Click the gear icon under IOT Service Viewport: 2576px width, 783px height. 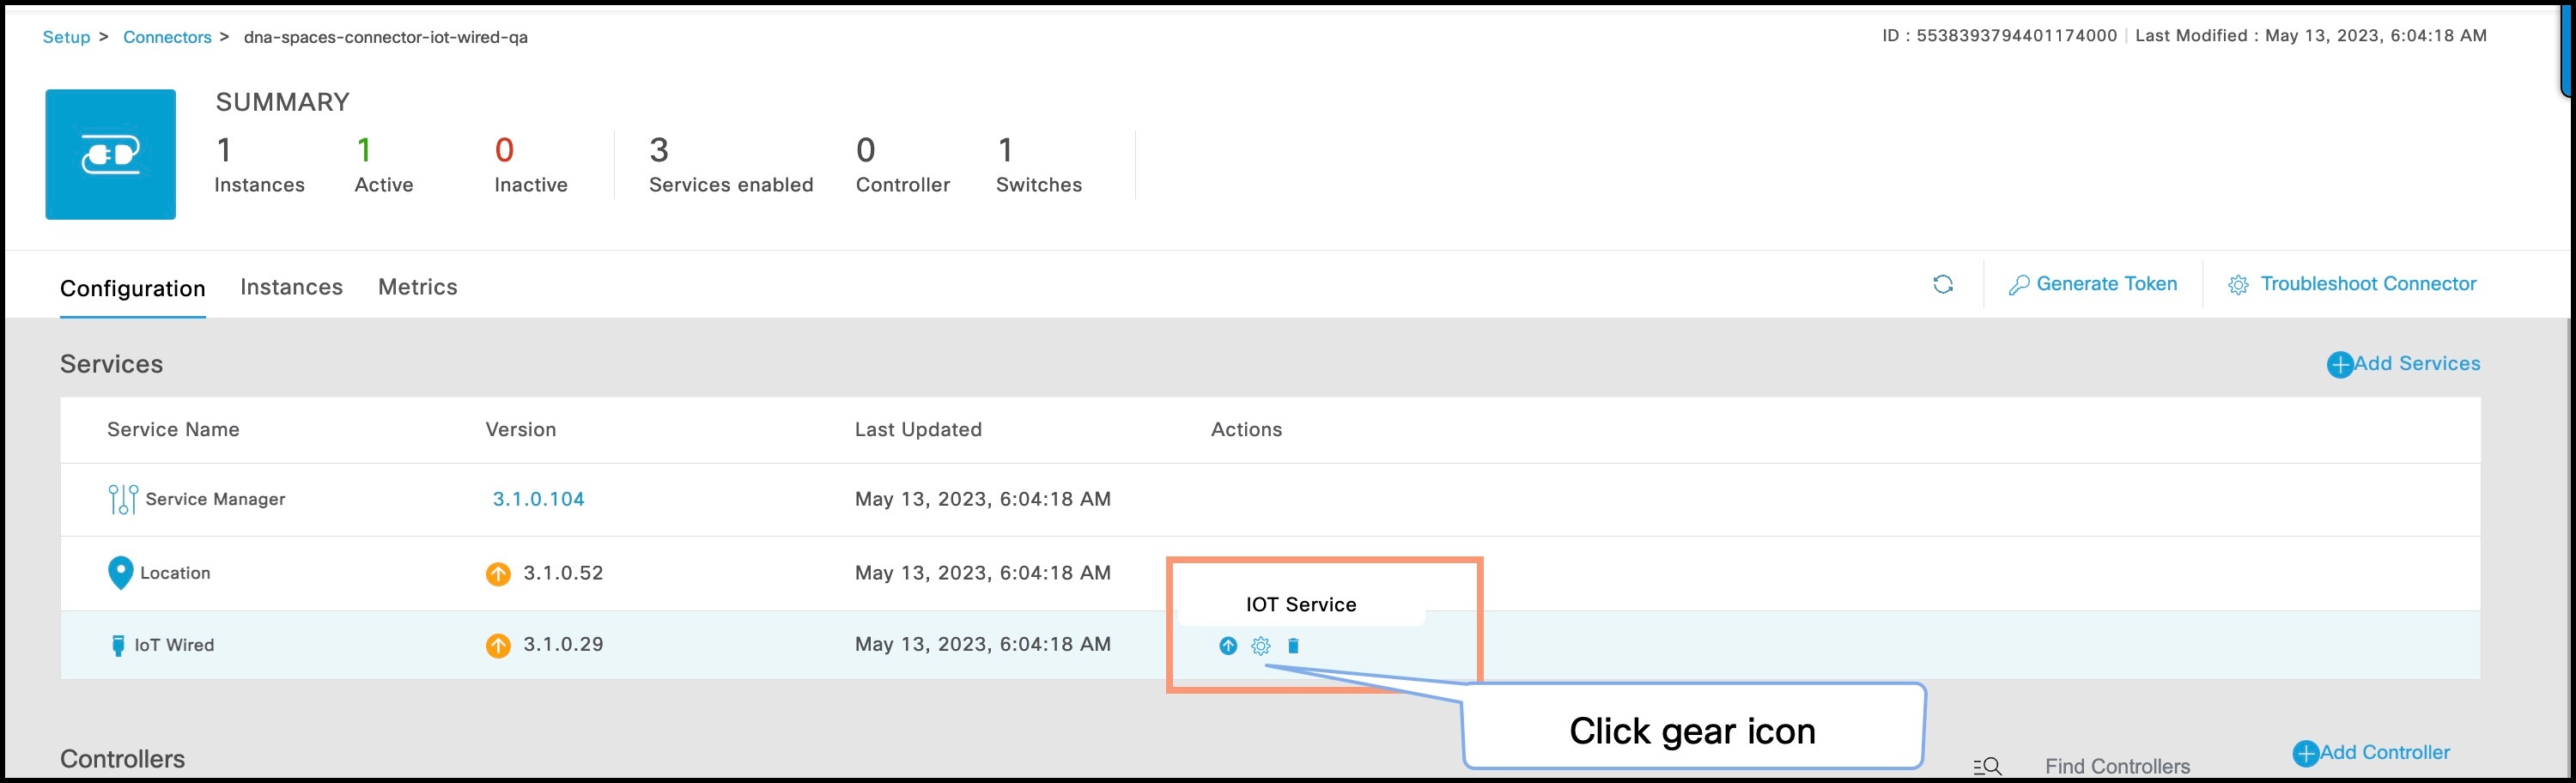[x=1261, y=646]
